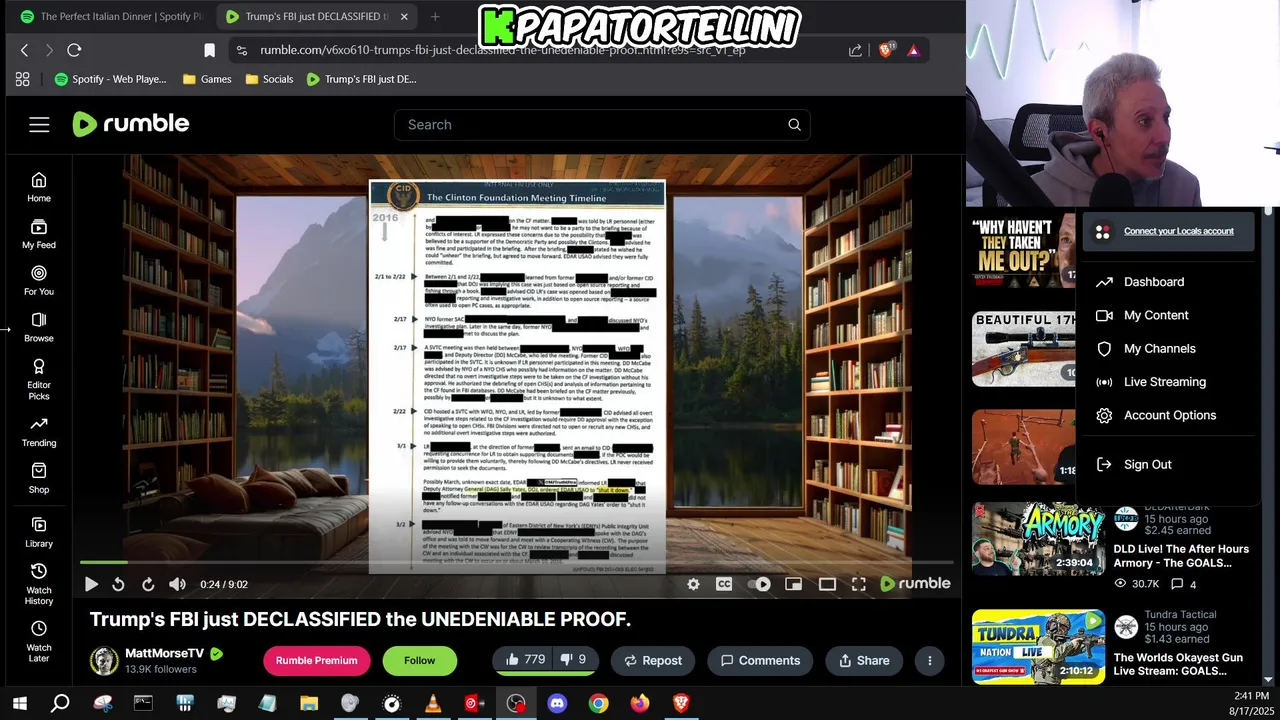
Task: Open site settings icon in address bar
Action: tap(241, 50)
